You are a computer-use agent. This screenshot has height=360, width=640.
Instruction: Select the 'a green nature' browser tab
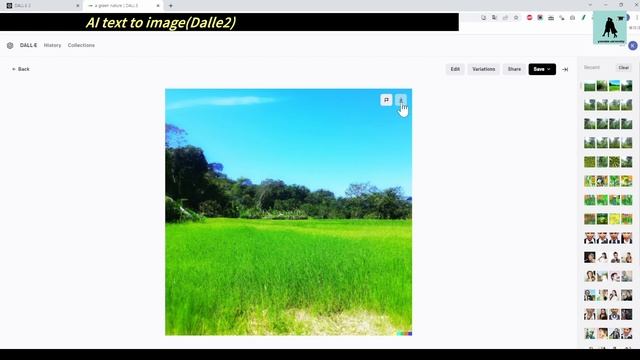click(122, 6)
